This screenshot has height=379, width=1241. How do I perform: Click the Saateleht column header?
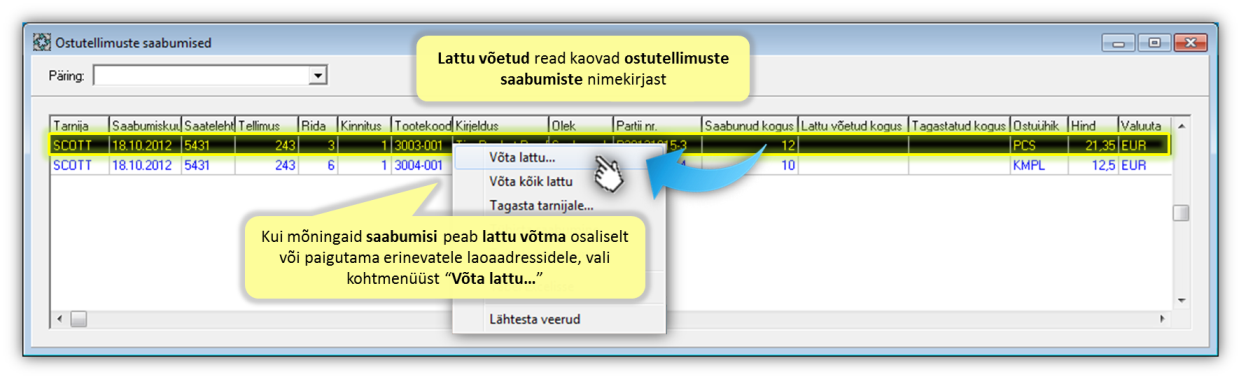[x=208, y=126]
